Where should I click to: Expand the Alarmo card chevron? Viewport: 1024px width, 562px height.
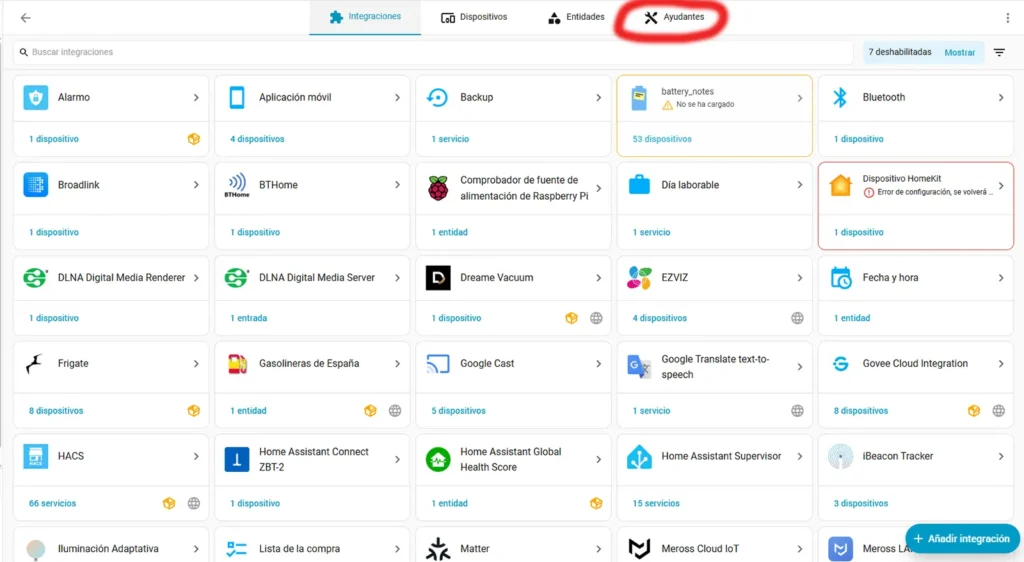tap(196, 97)
